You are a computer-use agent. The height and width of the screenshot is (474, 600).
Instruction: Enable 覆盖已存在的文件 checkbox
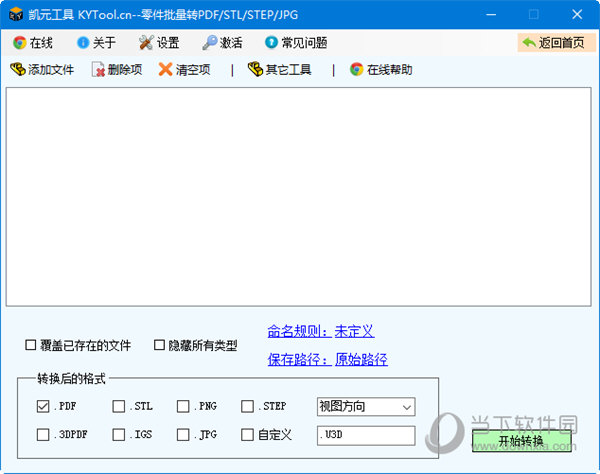click(30, 345)
